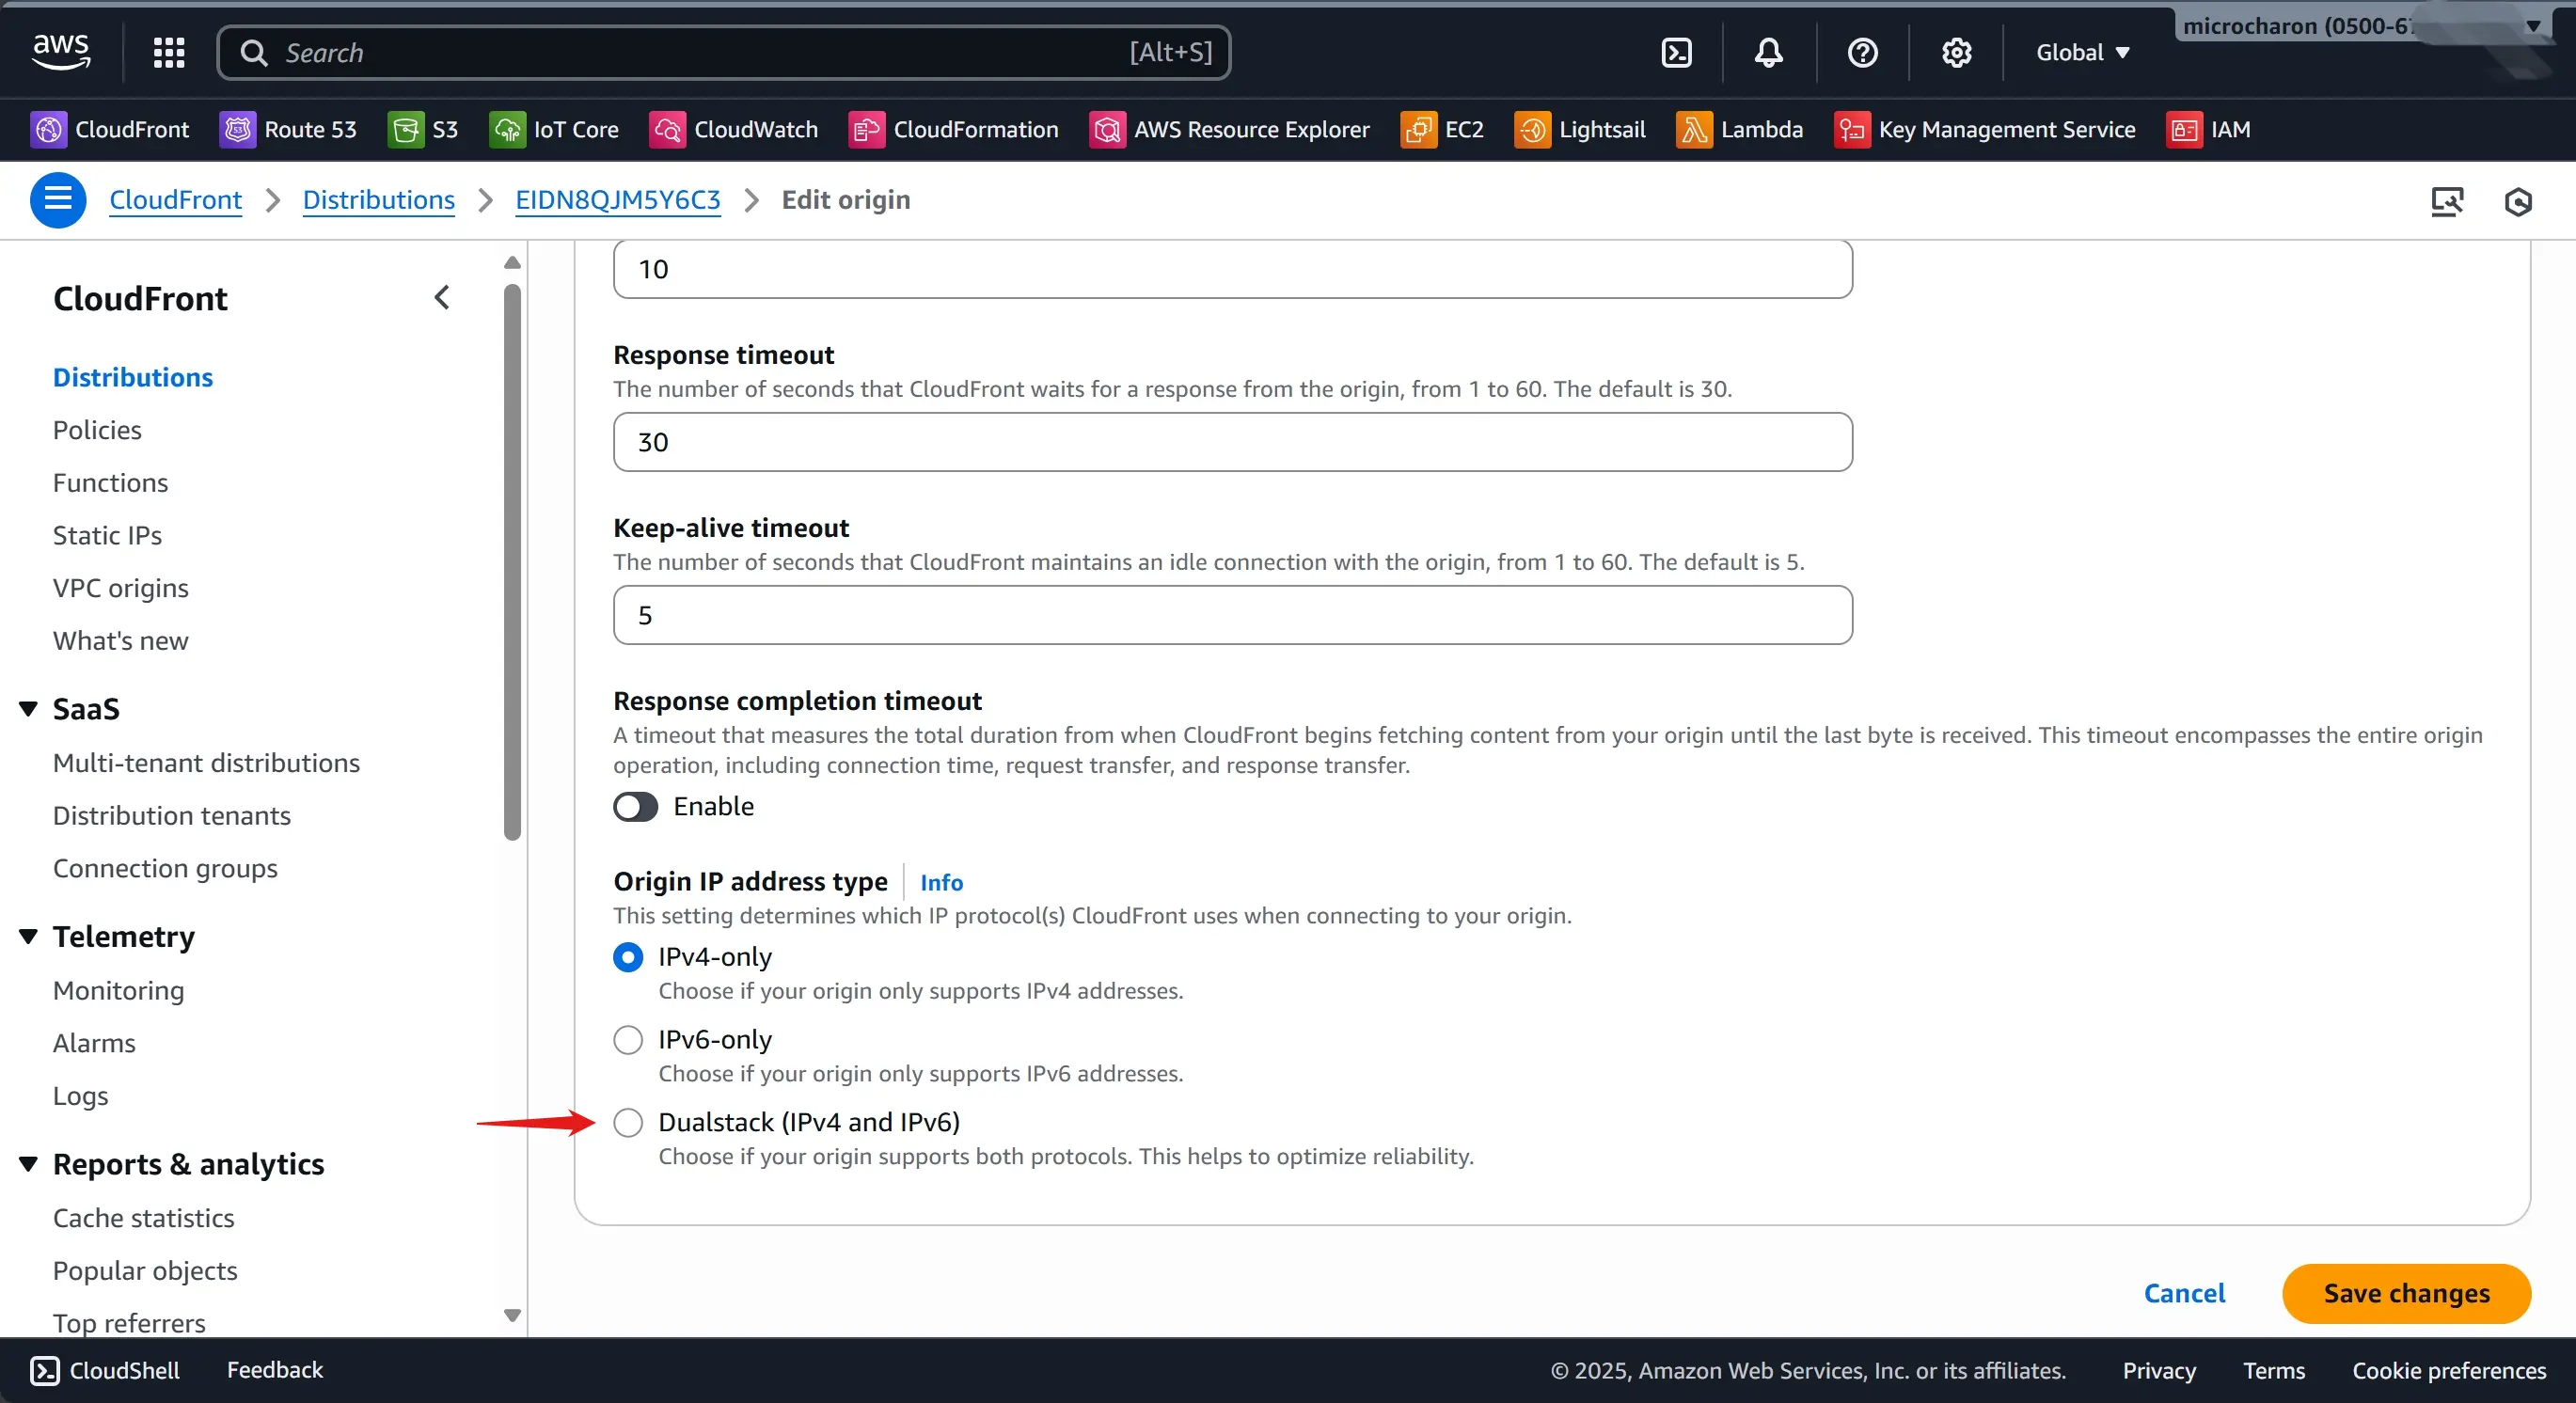Open Info link for Origin IP address type

click(x=941, y=882)
